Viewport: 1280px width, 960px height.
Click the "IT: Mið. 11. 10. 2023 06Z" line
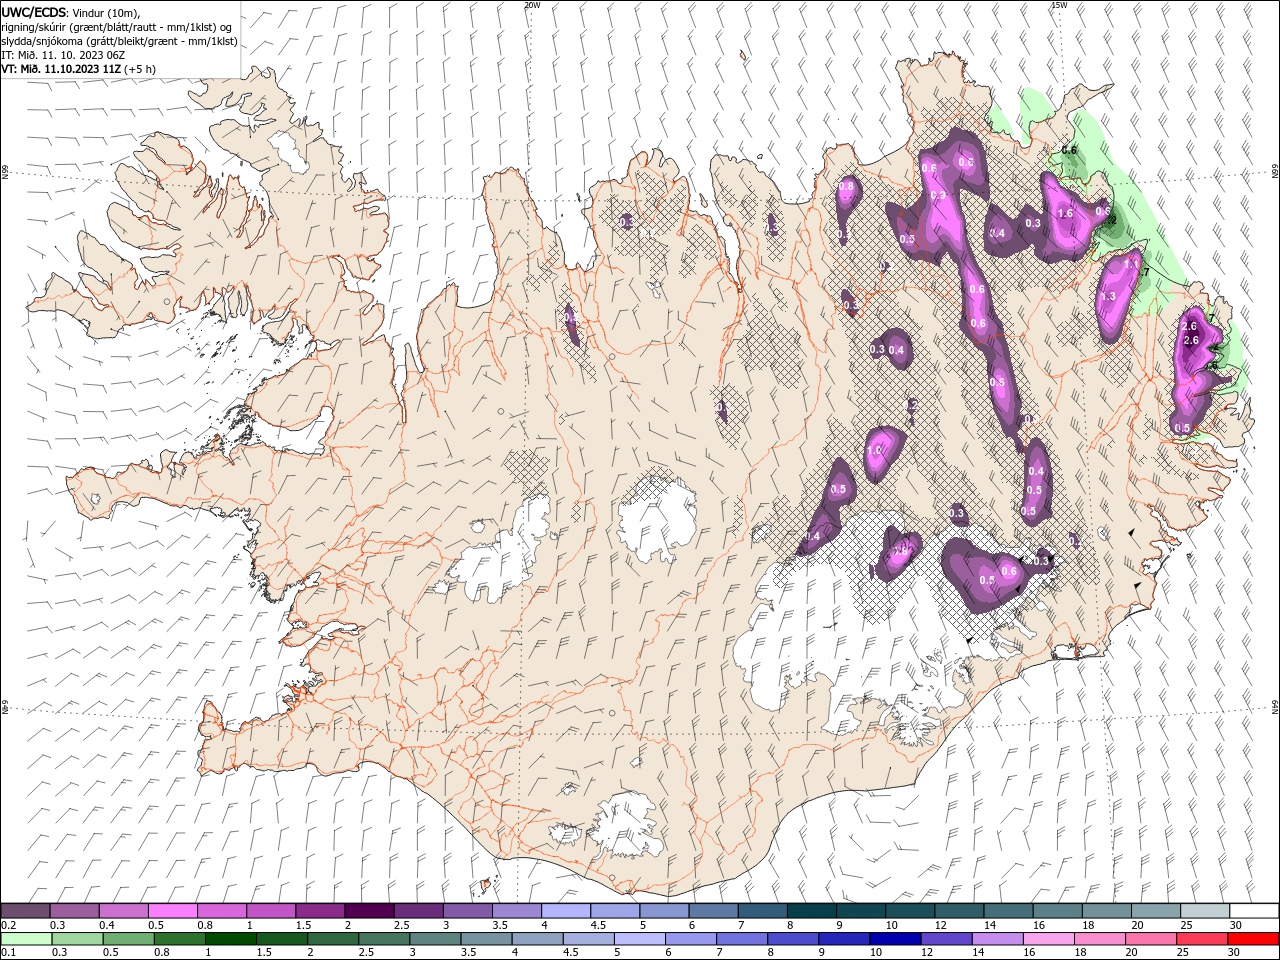(x=63, y=55)
